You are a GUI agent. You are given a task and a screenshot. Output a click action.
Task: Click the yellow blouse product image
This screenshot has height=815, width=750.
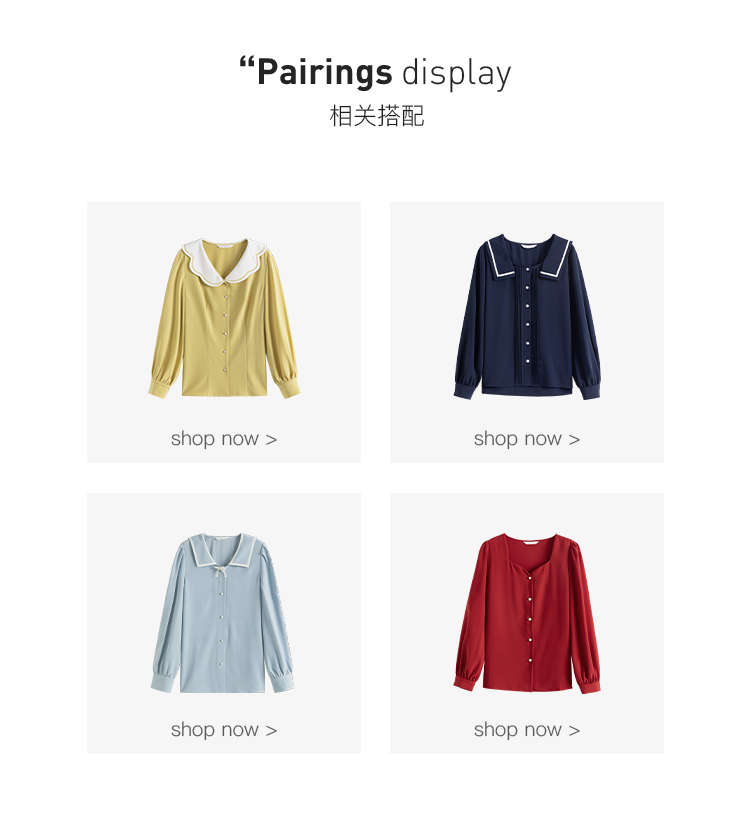[x=224, y=318]
